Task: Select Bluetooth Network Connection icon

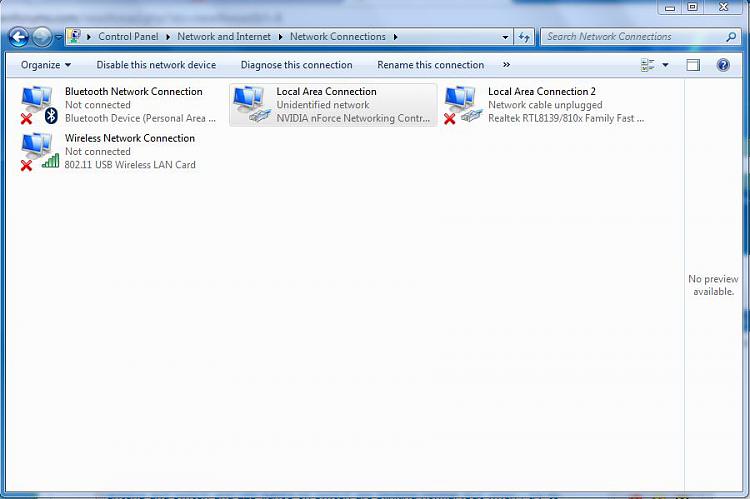Action: tap(39, 105)
